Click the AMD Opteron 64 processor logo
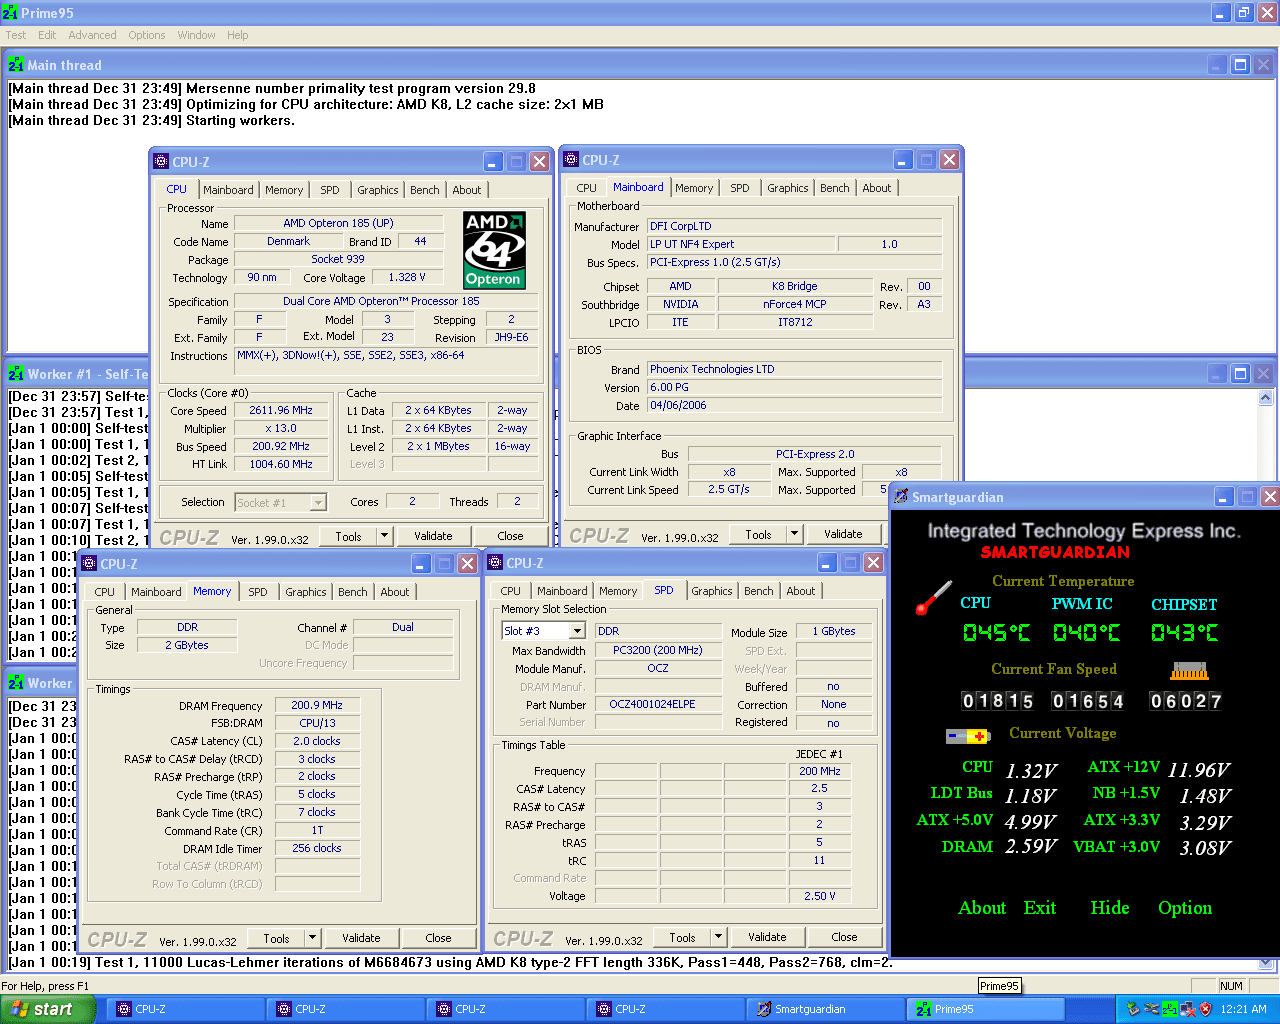Screen dimensions: 1280x1024 tap(494, 250)
